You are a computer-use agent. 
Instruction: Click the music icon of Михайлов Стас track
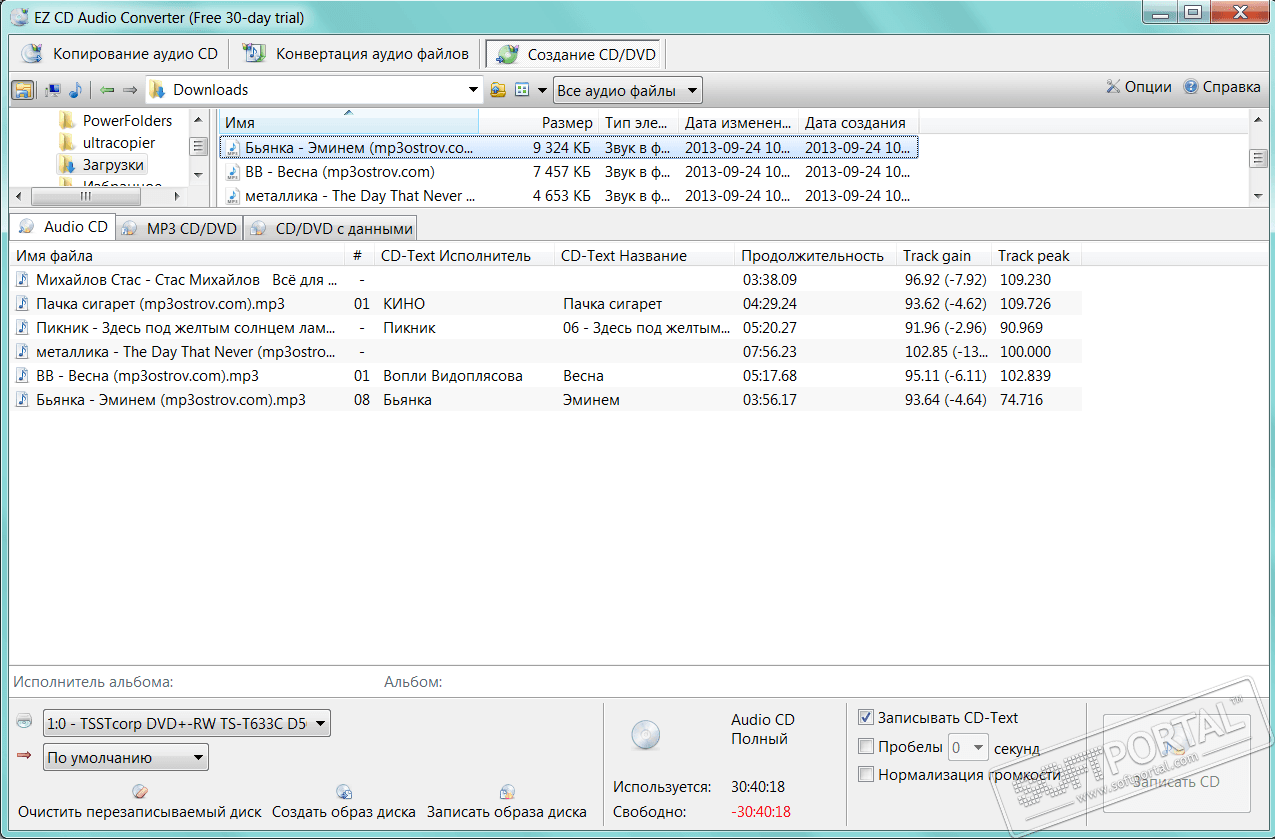pos(23,280)
